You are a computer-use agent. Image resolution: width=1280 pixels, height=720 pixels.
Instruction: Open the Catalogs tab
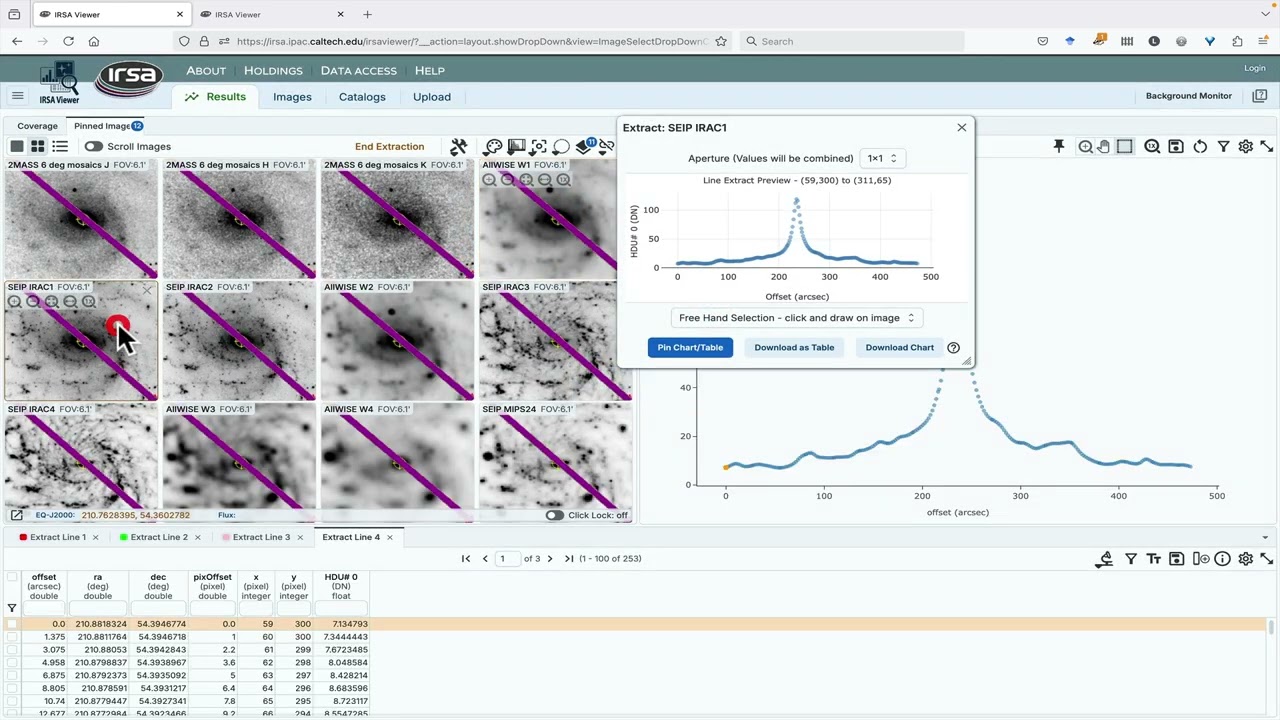pos(362,97)
